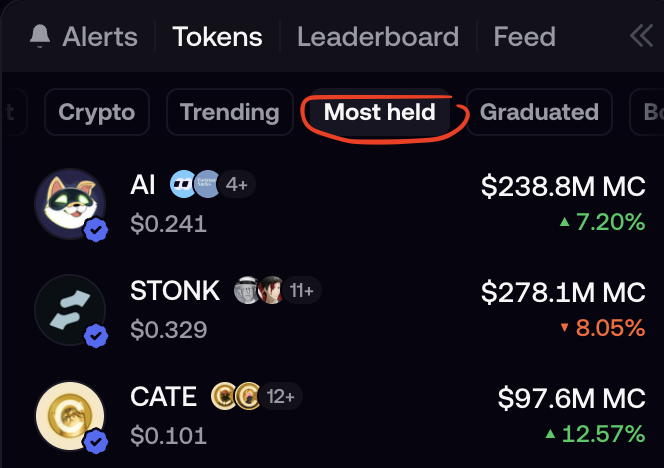664x468 pixels.
Task: Show STONK token's 11+ holders badge
Action: click(x=302, y=291)
